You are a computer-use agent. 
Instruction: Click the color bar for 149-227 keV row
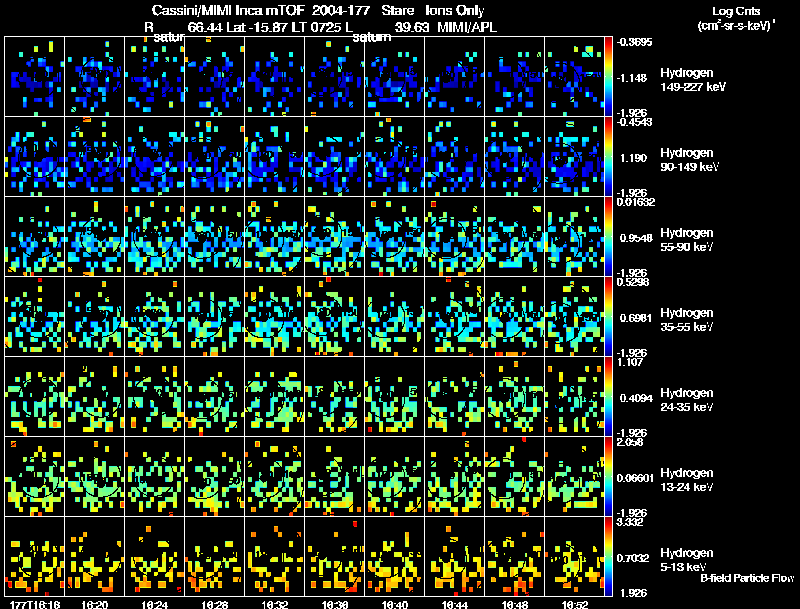608,77
